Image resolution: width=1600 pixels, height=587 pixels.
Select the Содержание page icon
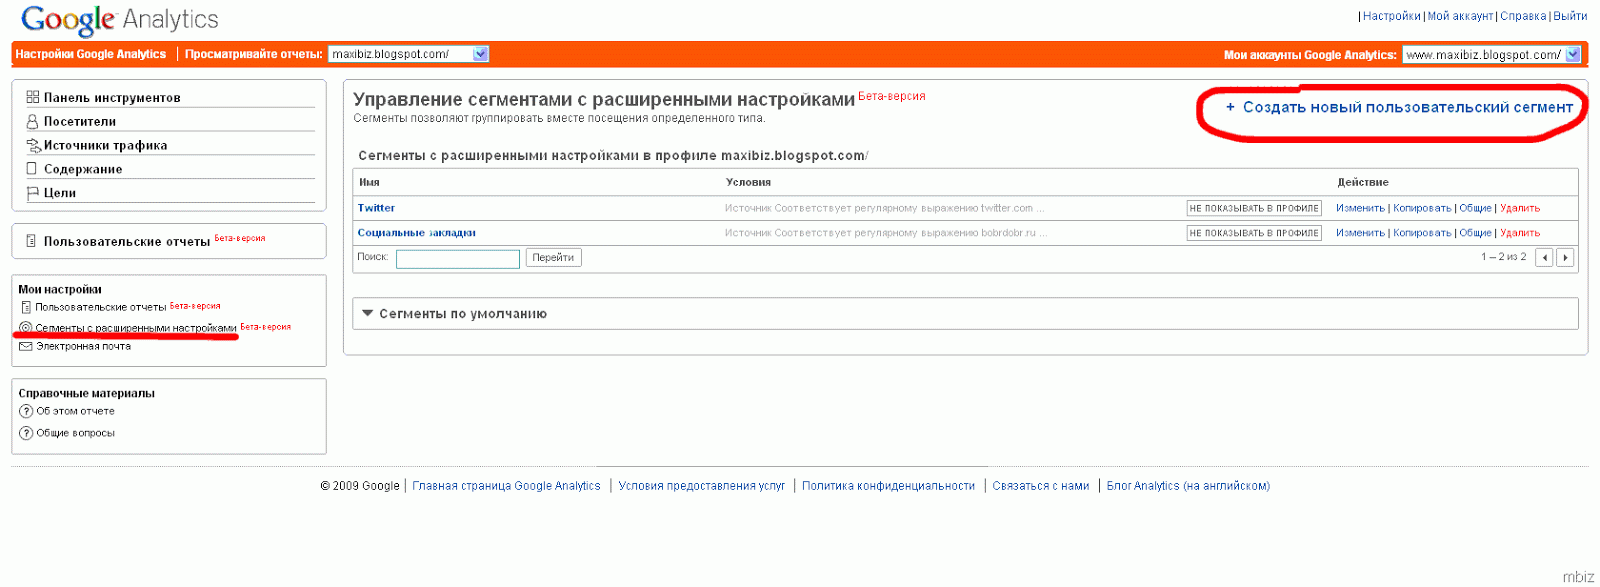[x=32, y=169]
